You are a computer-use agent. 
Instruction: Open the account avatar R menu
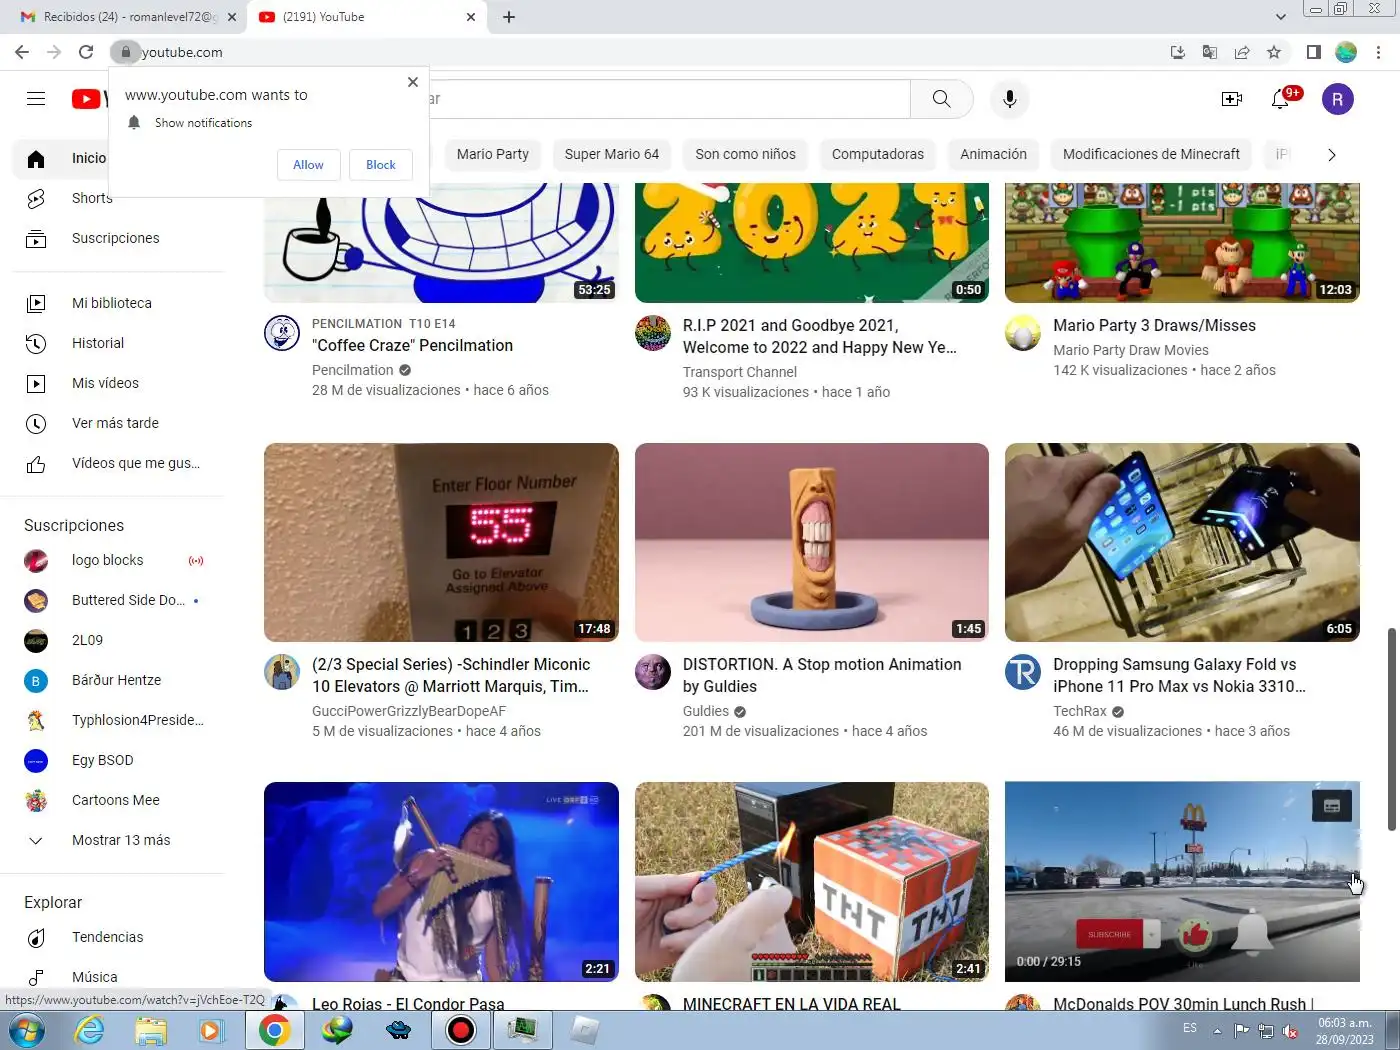click(1338, 99)
